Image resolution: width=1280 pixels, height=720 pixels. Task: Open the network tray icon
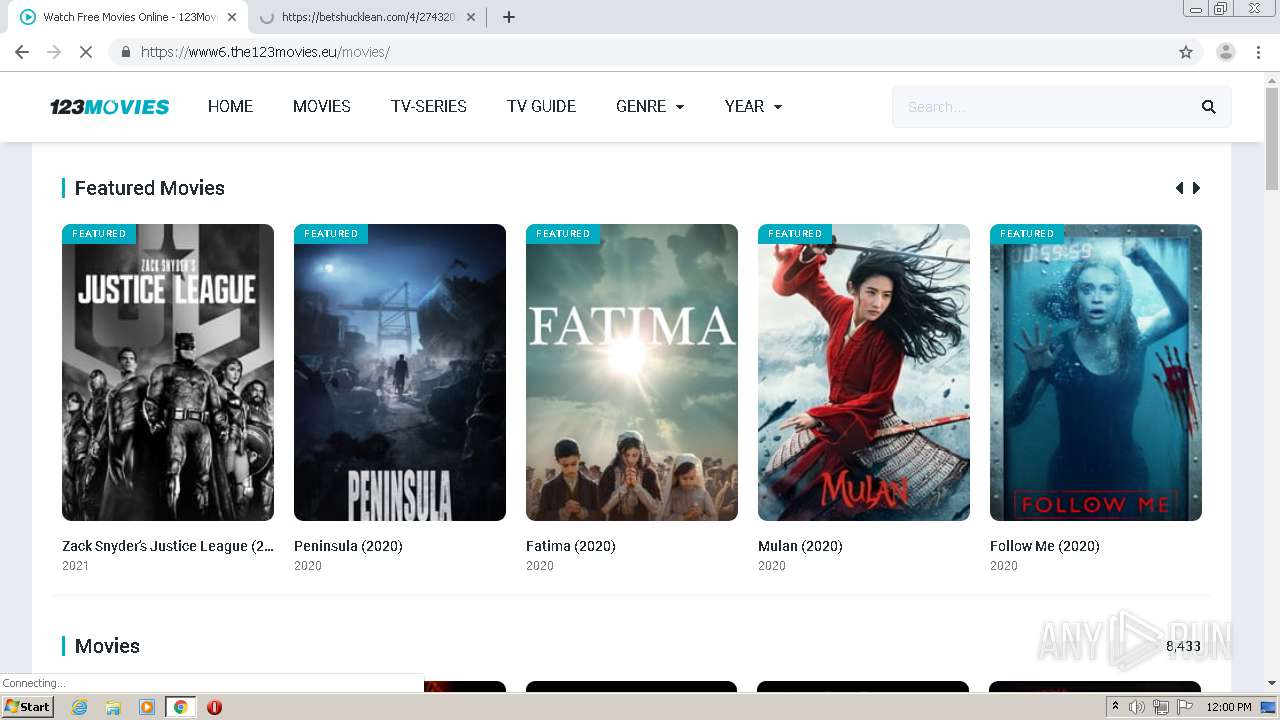coord(1161,707)
